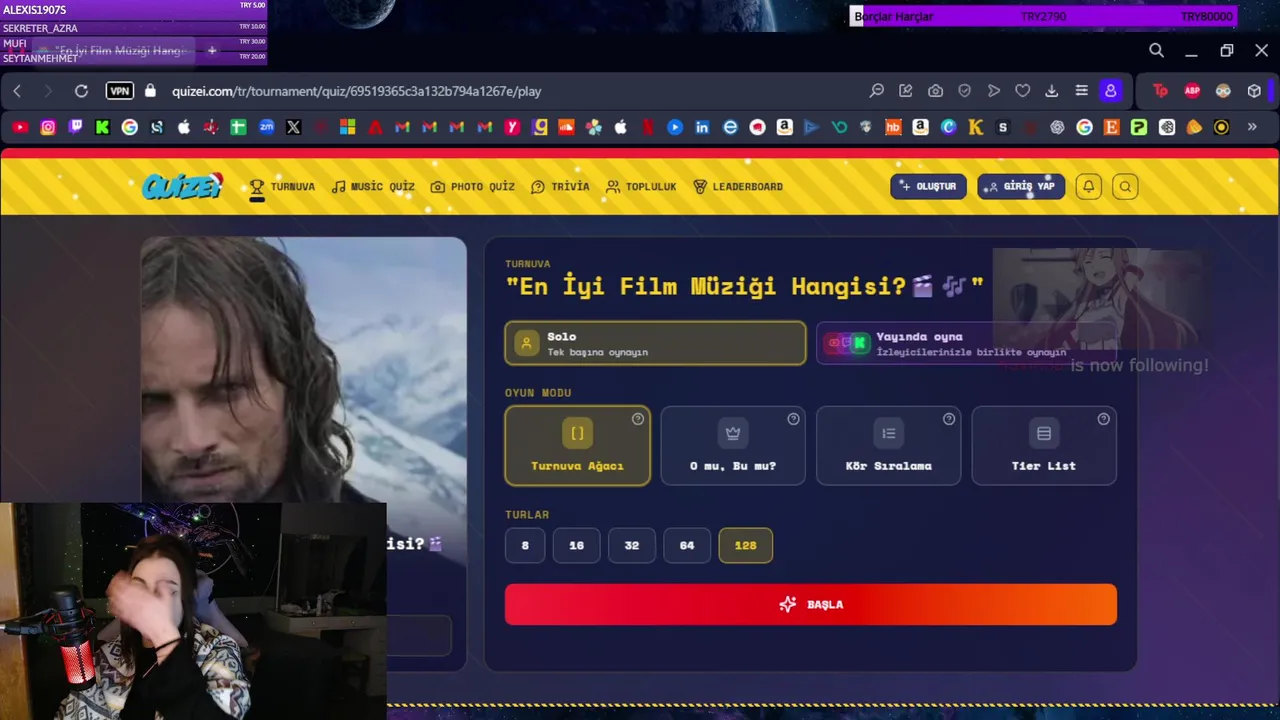The image size is (1280, 720).
Task: Open the Etsy bookmark icon
Action: 1111,127
